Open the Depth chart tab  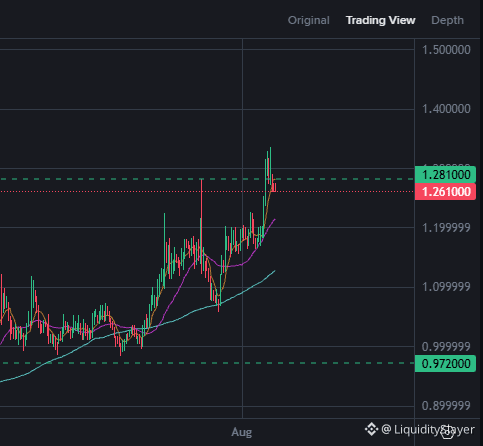coord(447,20)
